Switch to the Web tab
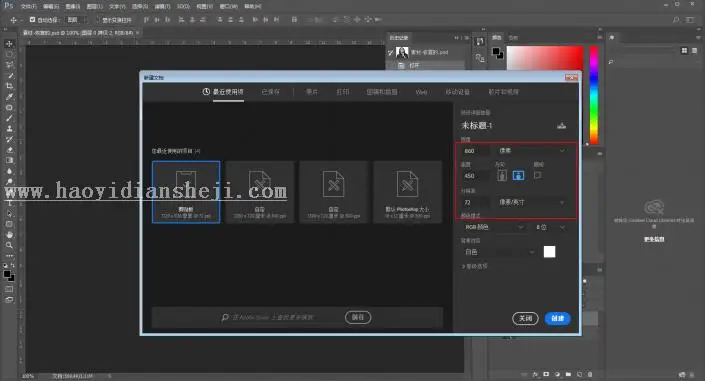 tap(421, 92)
